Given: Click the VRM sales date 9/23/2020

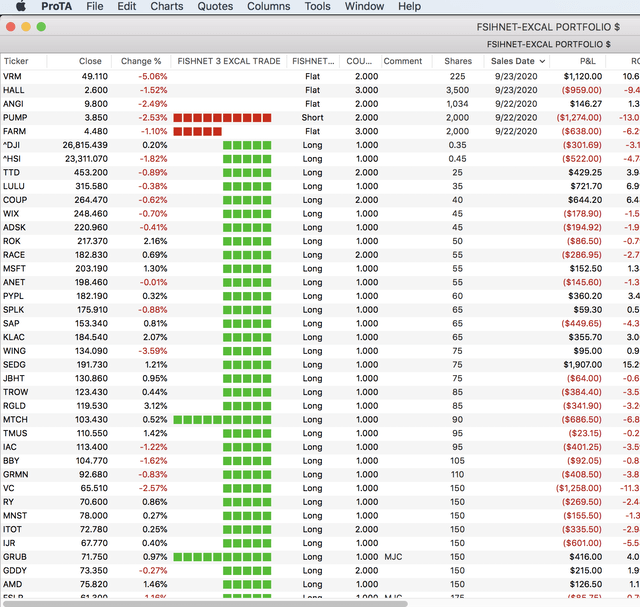Looking at the screenshot, I should coord(516,76).
